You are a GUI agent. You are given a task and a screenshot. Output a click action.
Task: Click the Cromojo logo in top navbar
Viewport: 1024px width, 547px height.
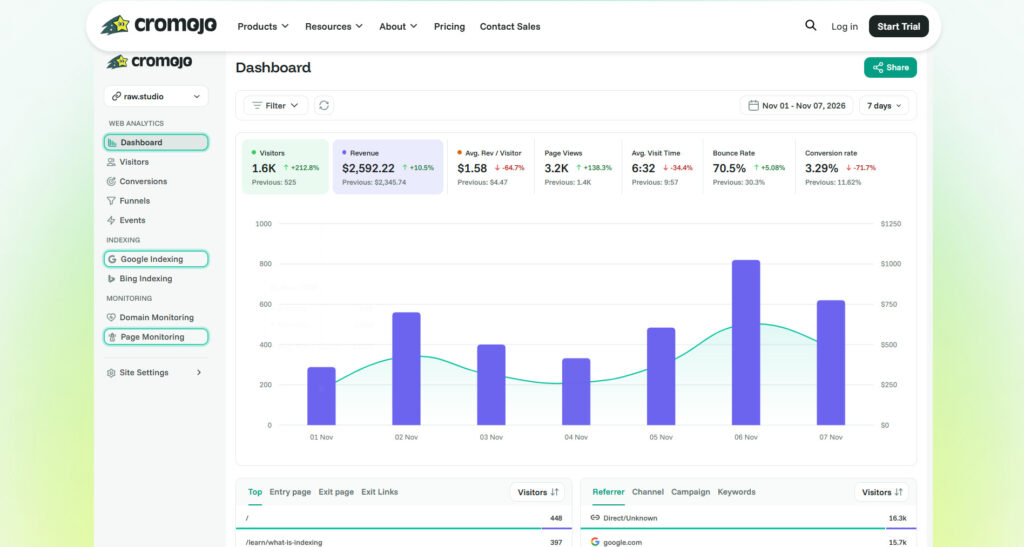(x=159, y=25)
